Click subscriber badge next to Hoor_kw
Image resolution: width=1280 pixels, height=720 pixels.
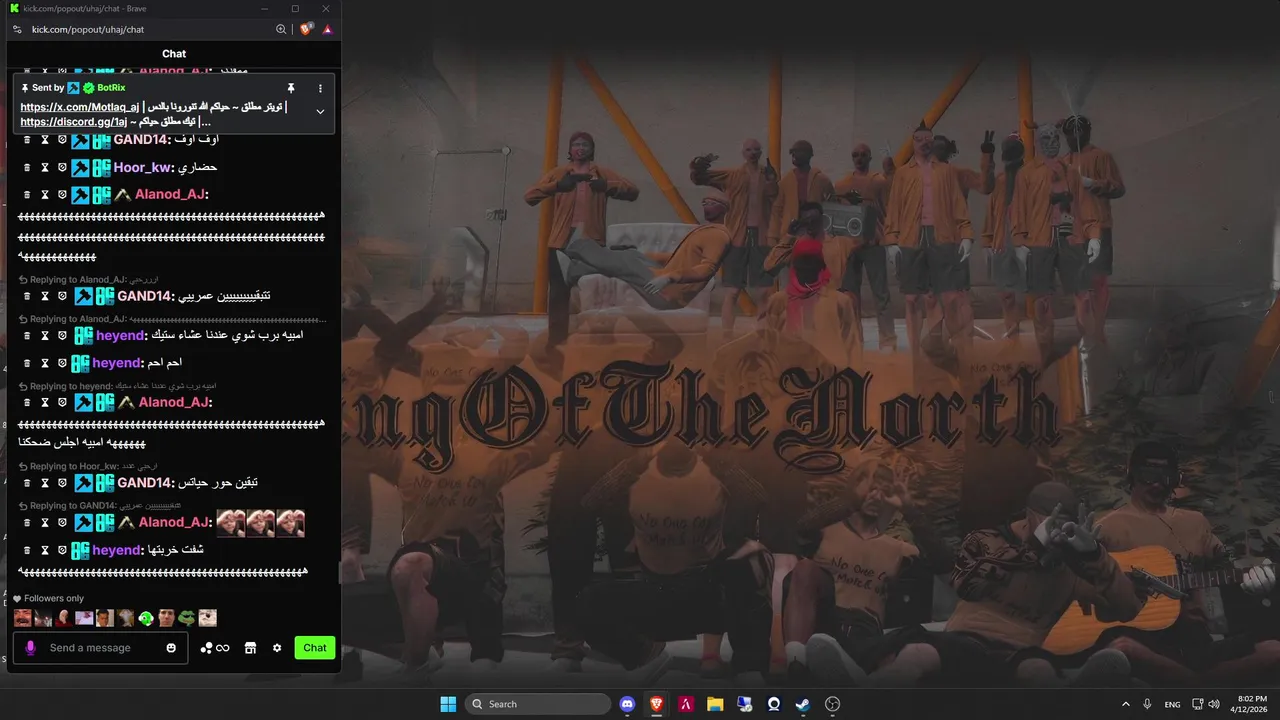102,167
